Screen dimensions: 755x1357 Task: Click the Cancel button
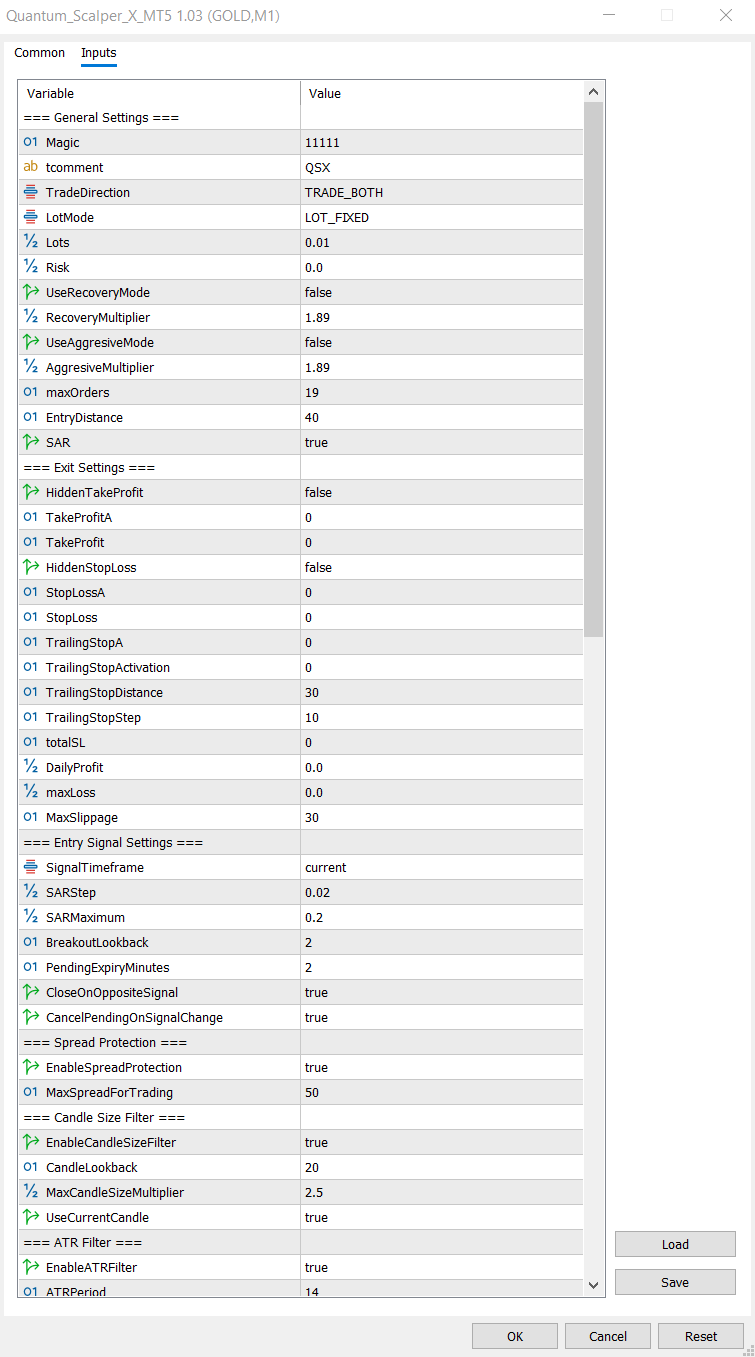point(608,1336)
